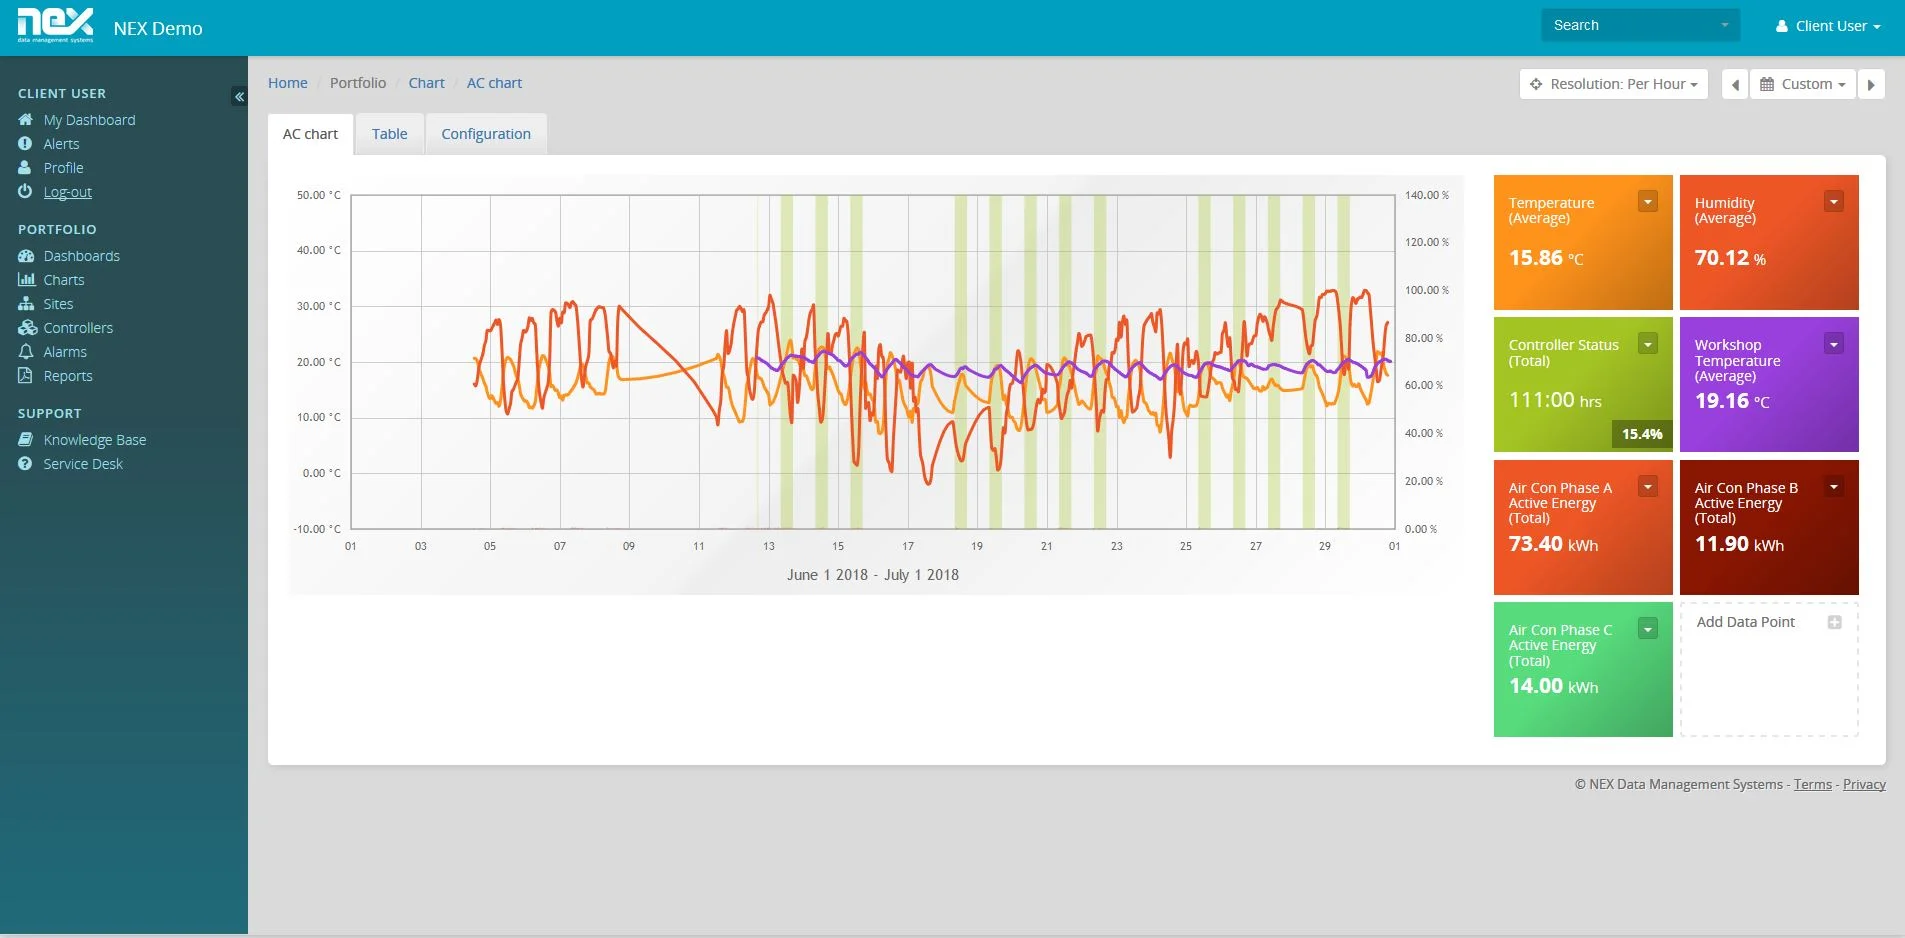
Task: Click Chart breadcrumb link
Action: 426,83
